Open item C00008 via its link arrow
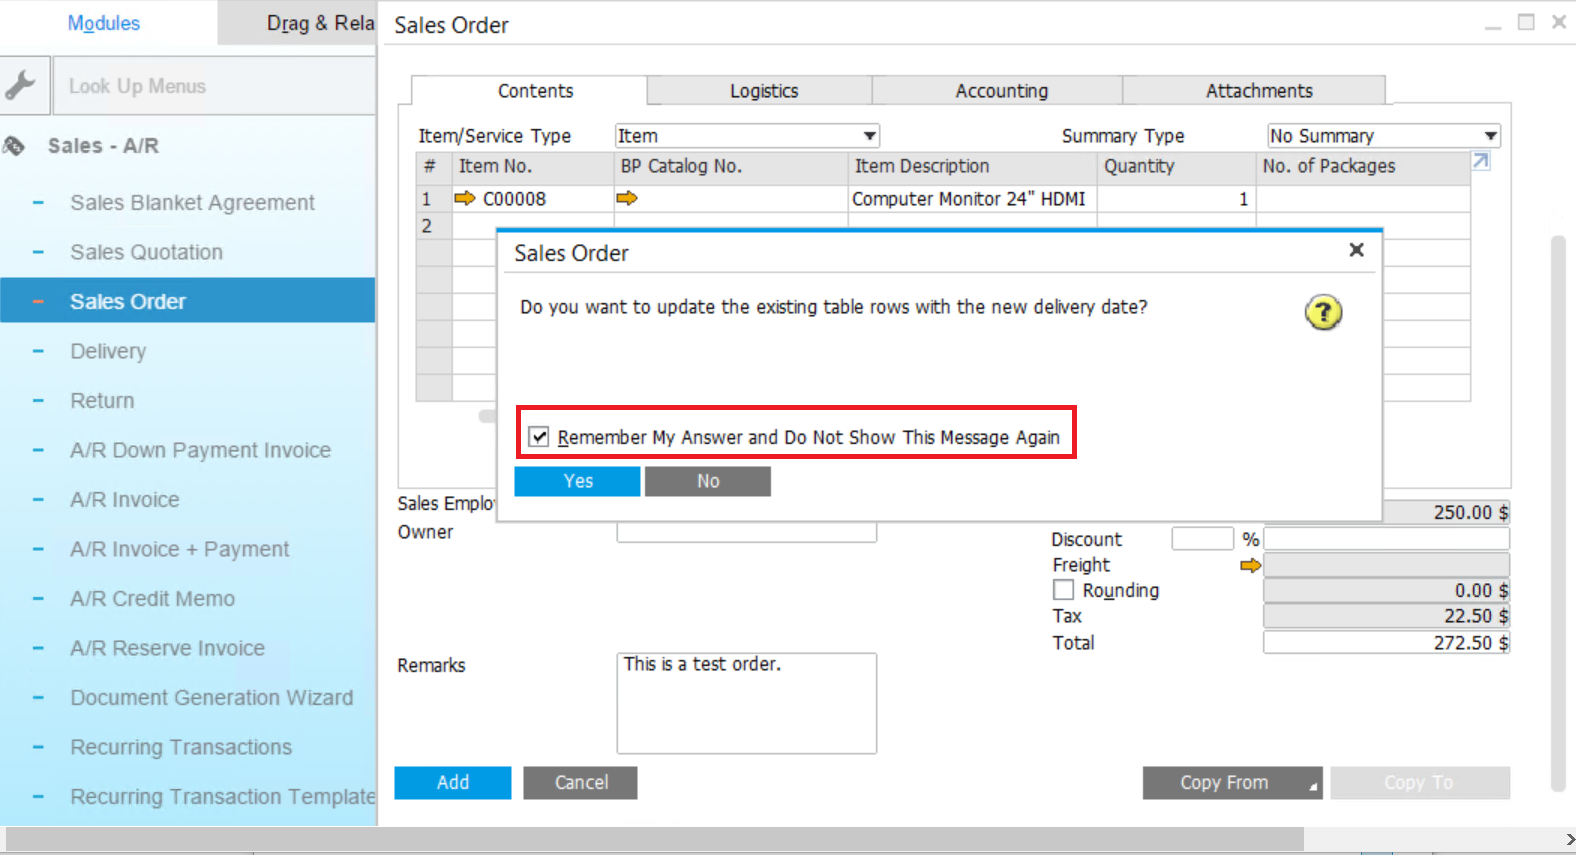This screenshot has width=1576, height=855. pyautogui.click(x=464, y=198)
